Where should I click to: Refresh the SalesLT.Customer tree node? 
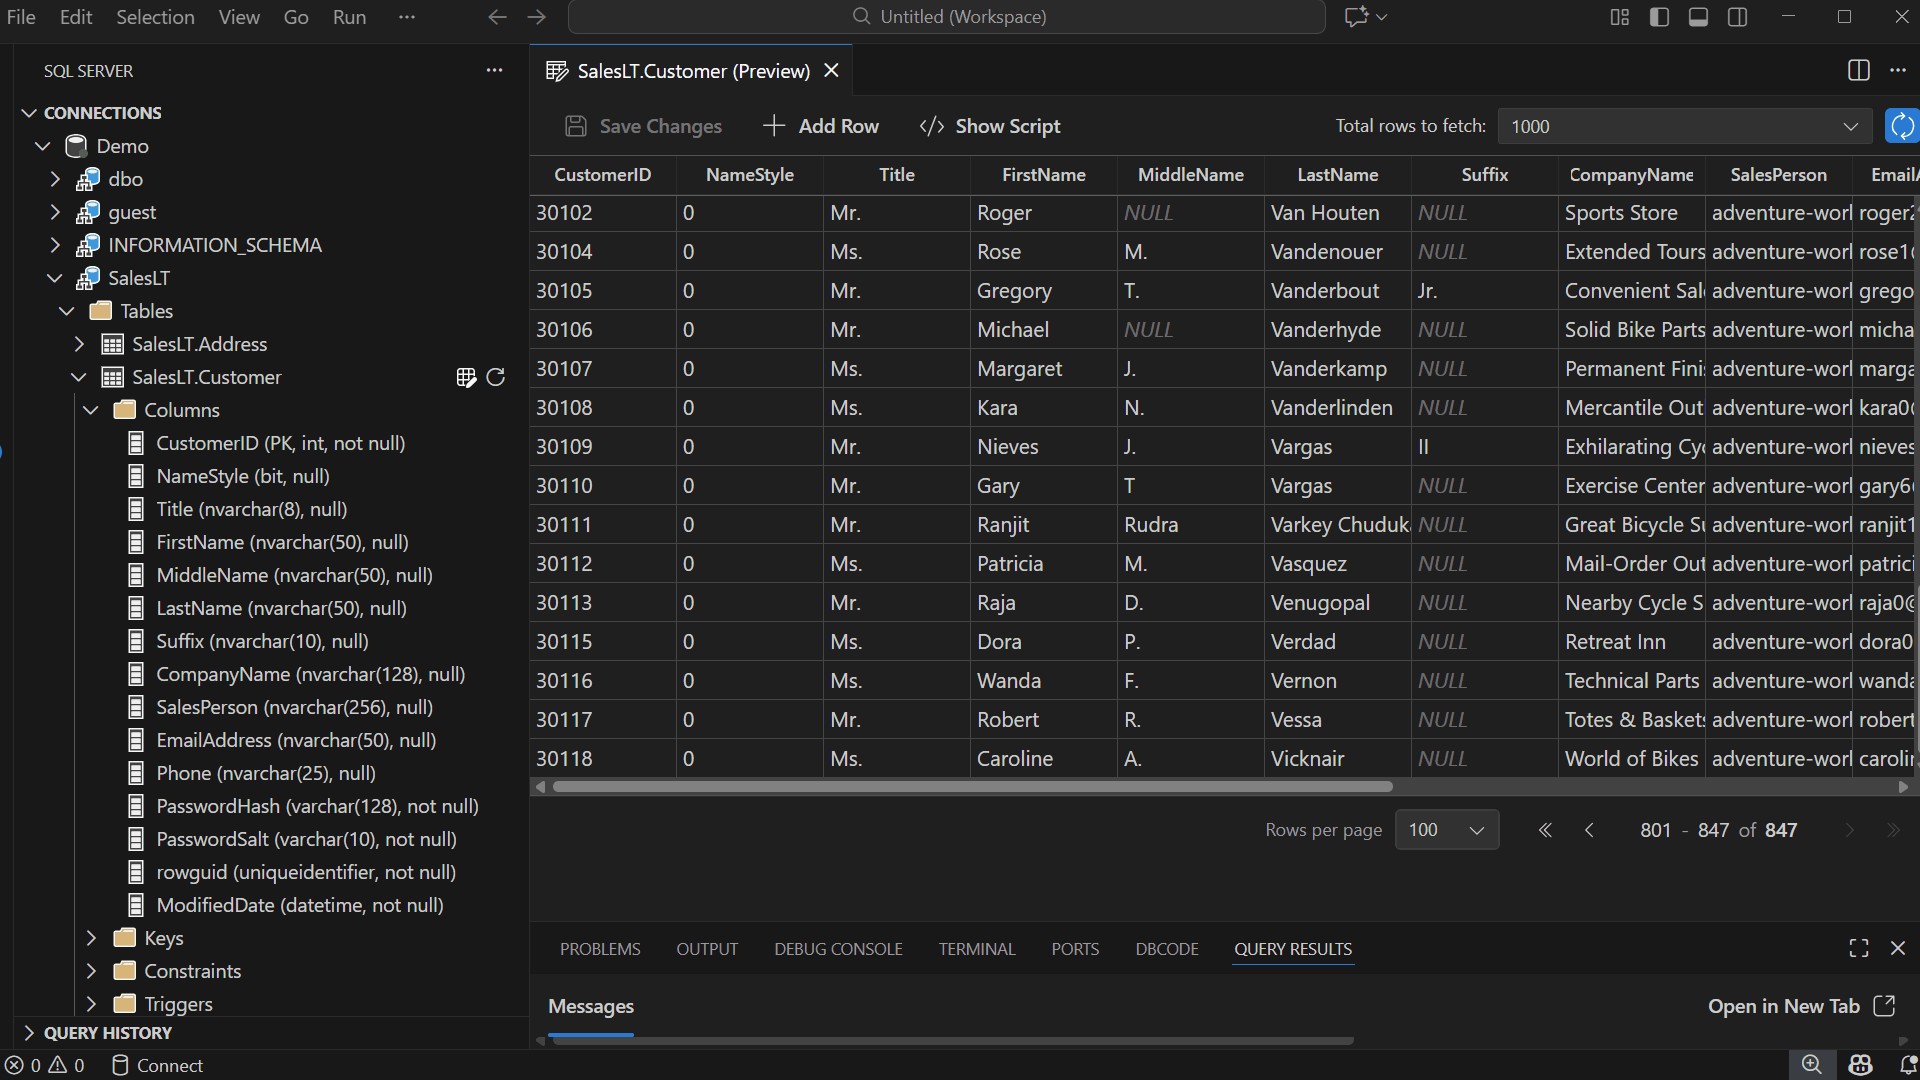496,377
